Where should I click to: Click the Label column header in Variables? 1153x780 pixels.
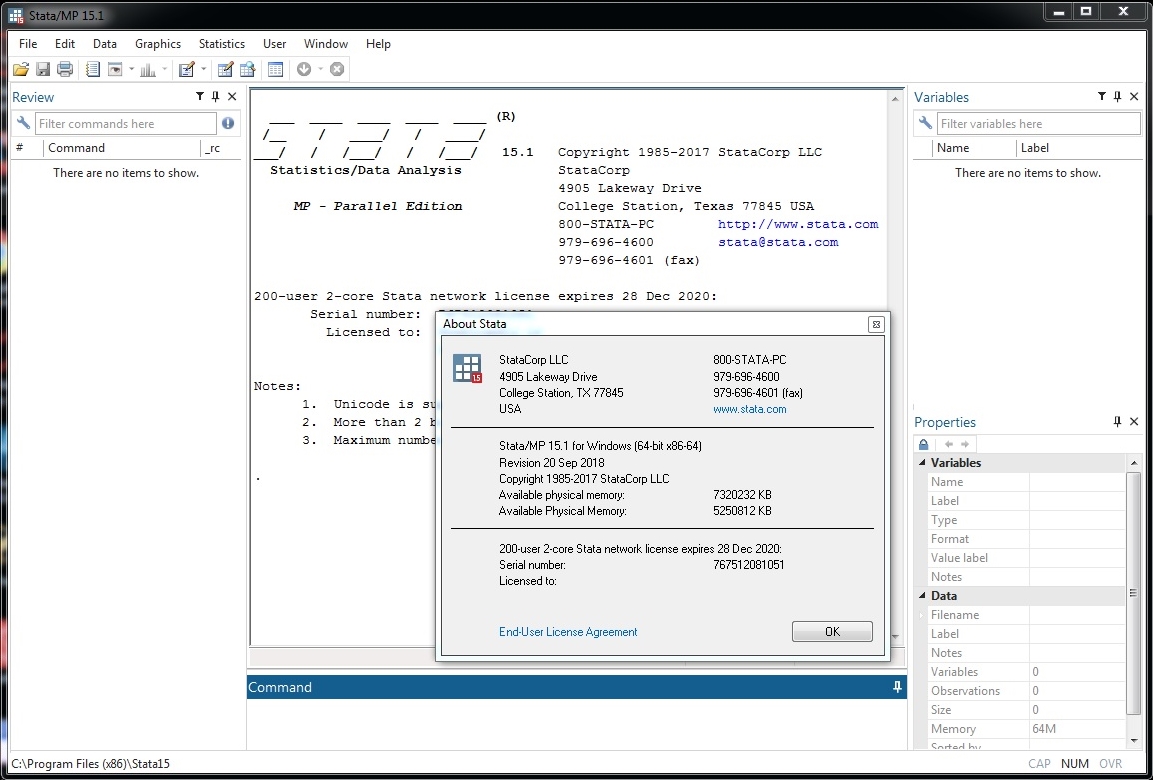click(x=1079, y=148)
